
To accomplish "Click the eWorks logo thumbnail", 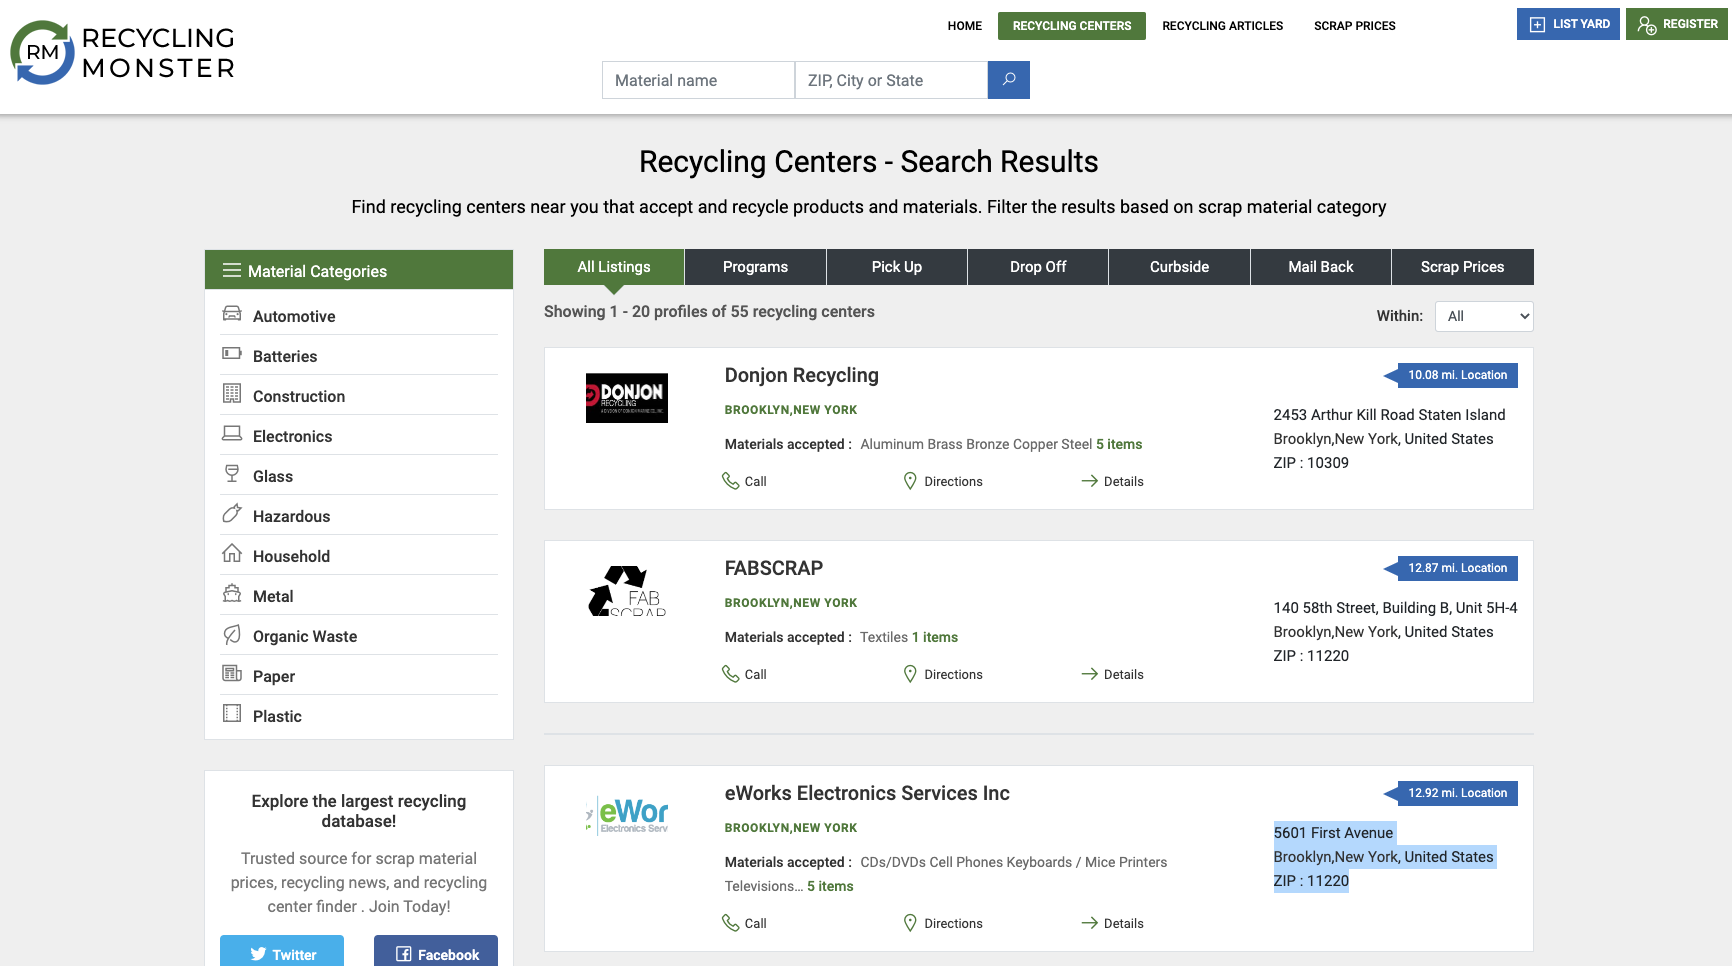I will 627,816.
